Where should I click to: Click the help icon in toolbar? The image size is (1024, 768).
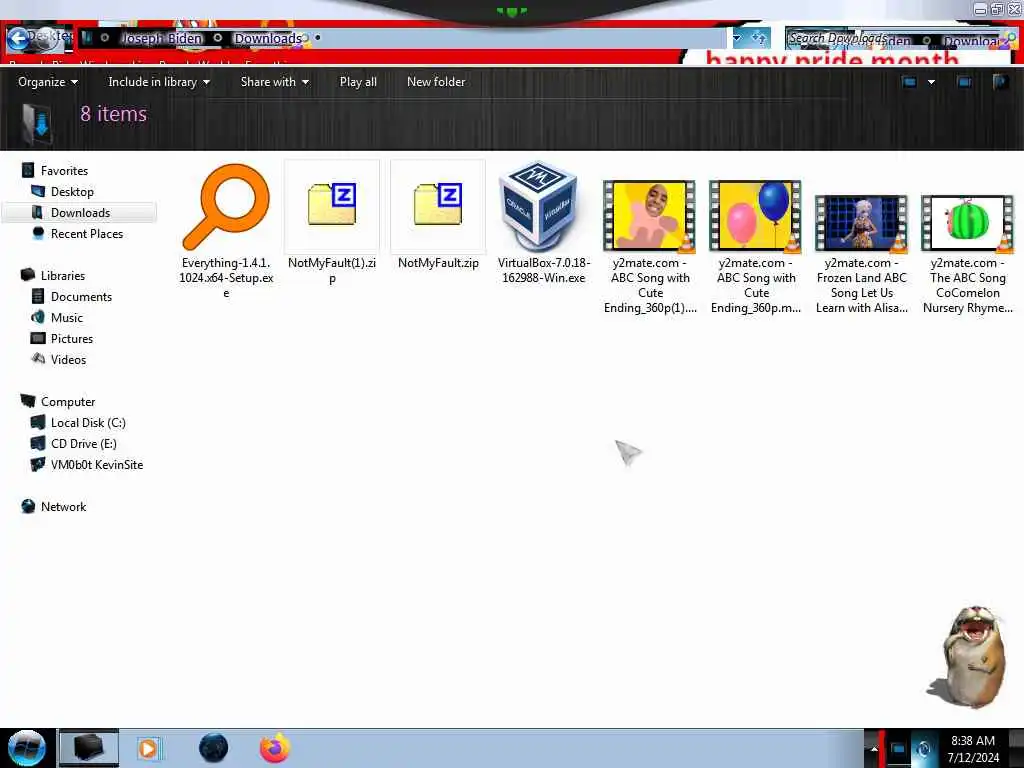pyautogui.click(x=1000, y=82)
